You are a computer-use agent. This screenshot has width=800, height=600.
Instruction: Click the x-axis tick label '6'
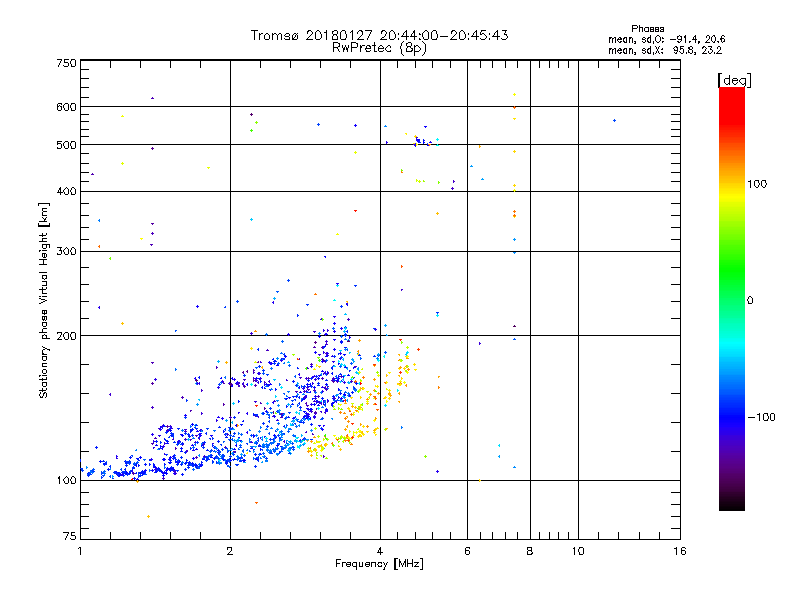tap(467, 551)
